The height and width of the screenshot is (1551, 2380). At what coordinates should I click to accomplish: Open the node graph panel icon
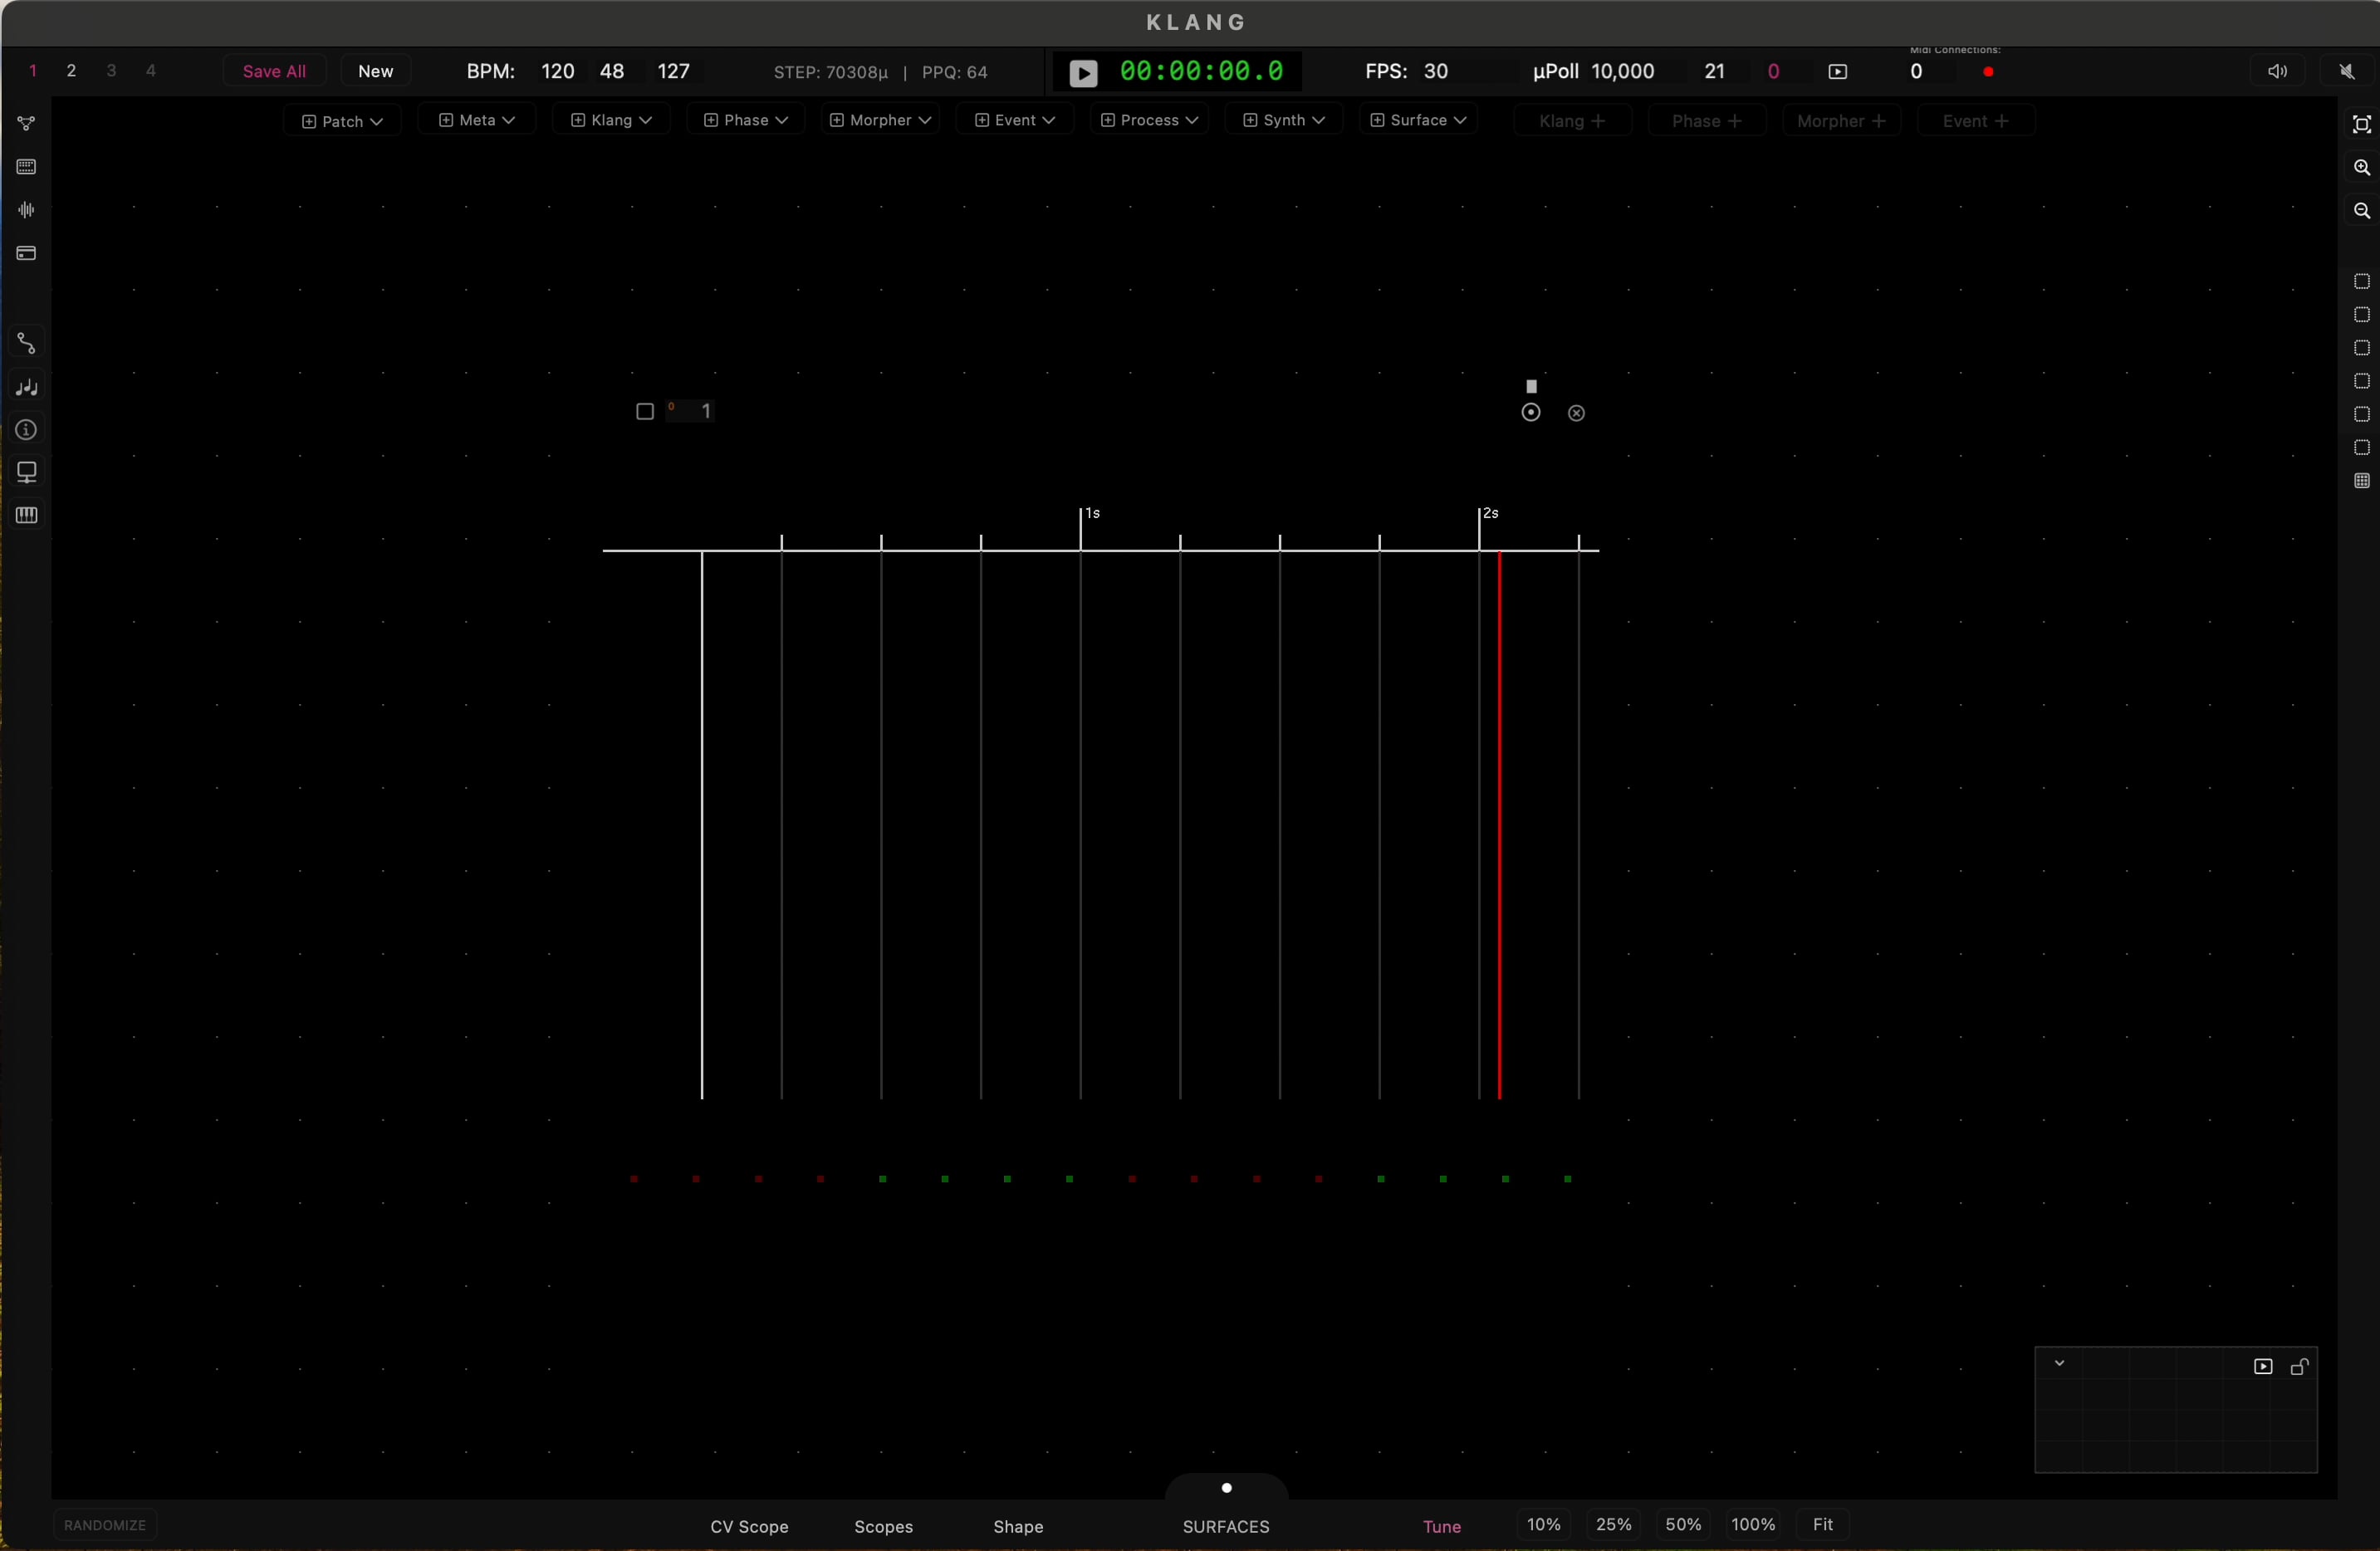[27, 124]
